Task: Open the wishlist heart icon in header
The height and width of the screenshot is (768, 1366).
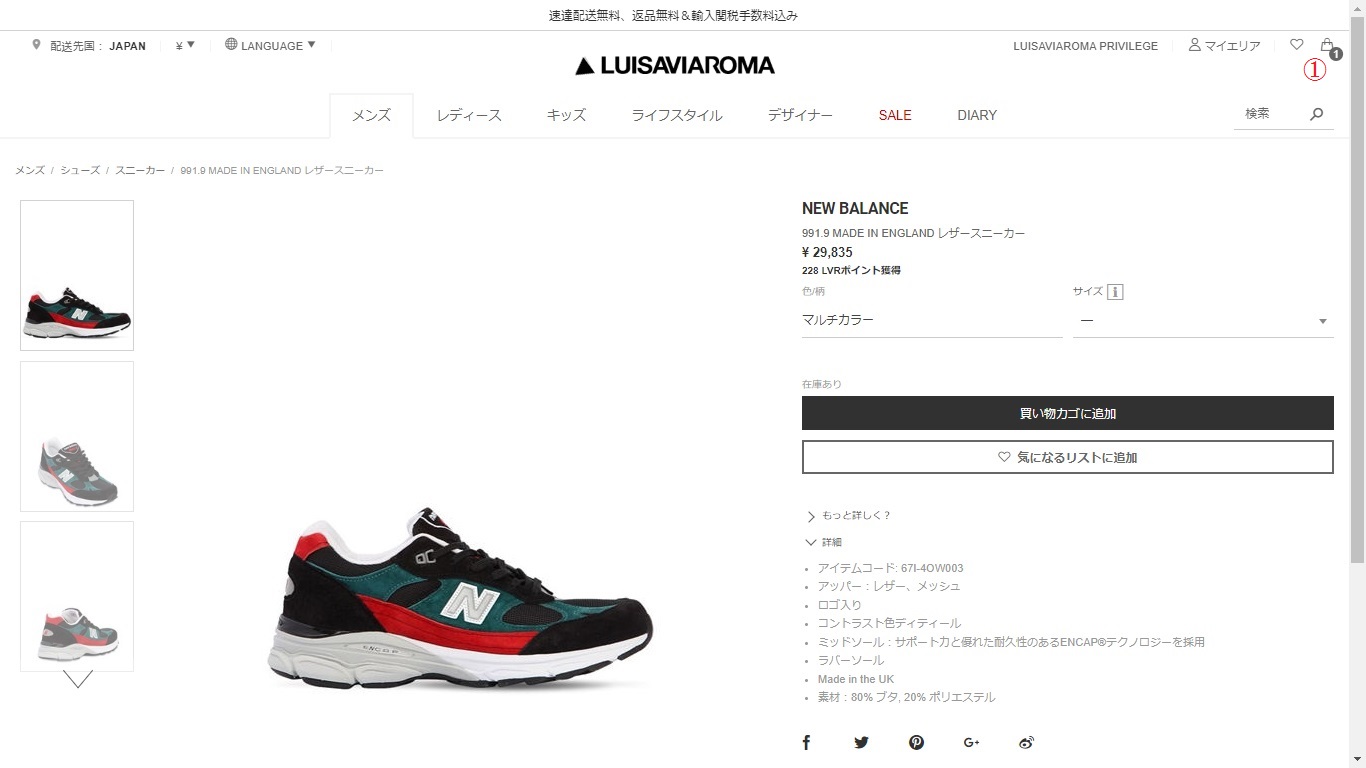Action: pyautogui.click(x=1297, y=45)
